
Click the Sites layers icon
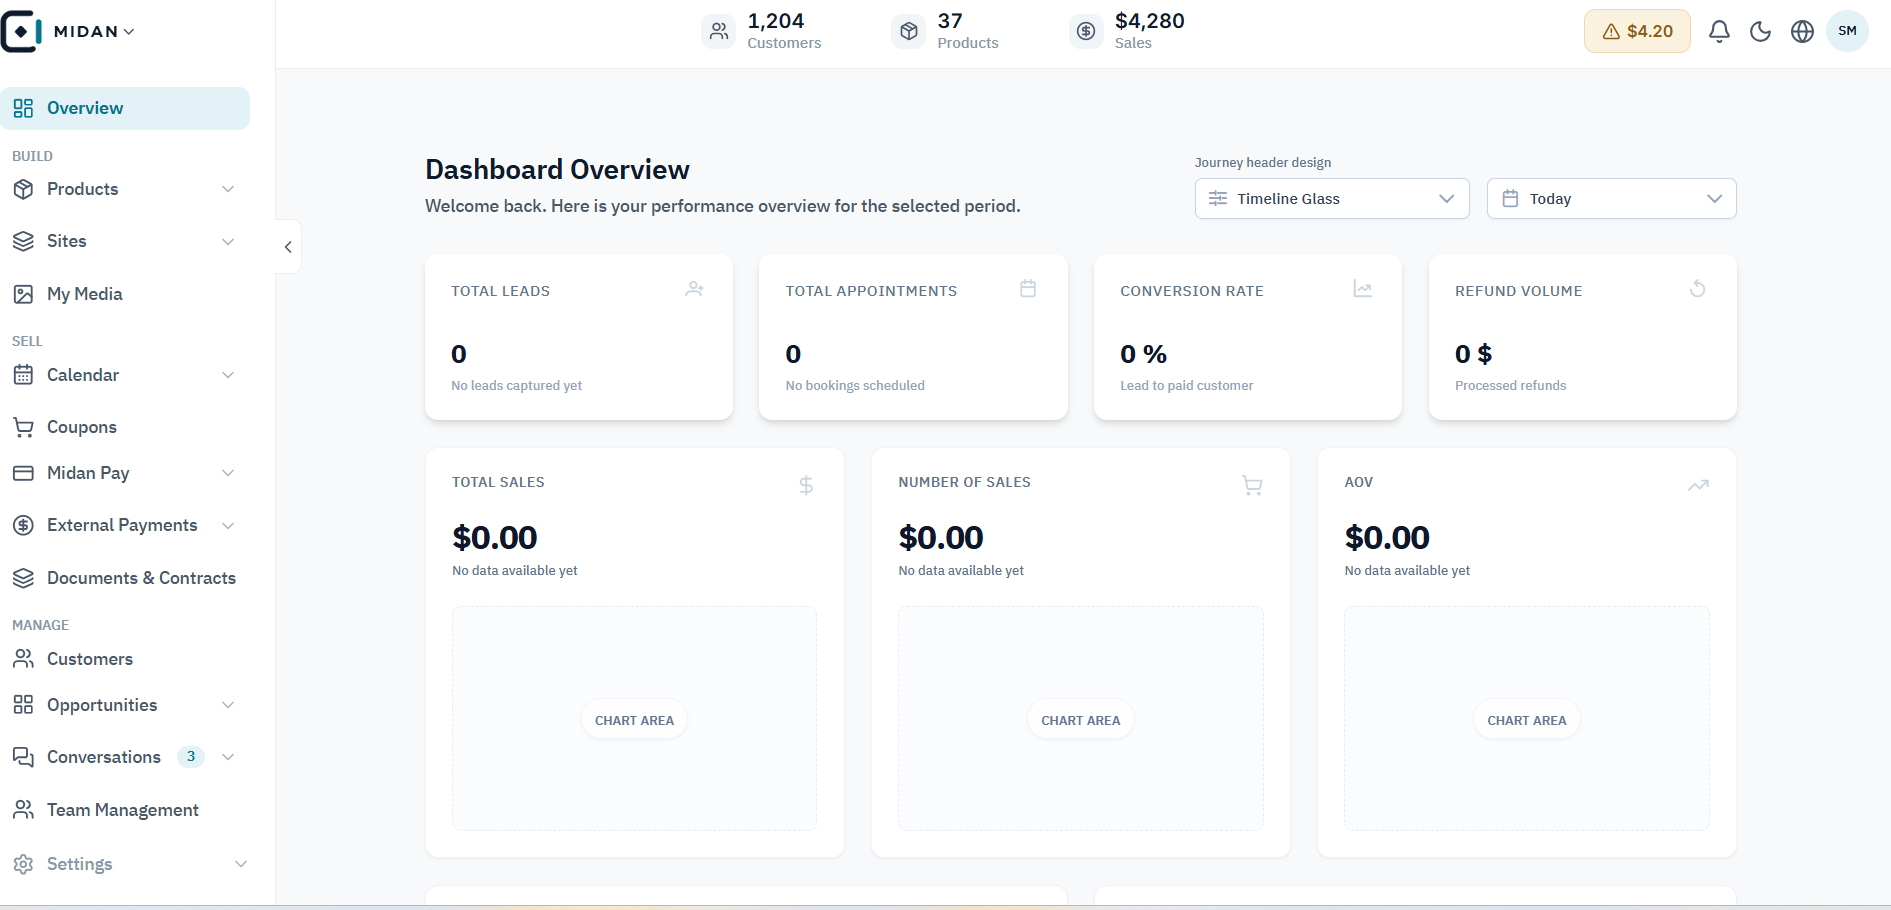23,241
